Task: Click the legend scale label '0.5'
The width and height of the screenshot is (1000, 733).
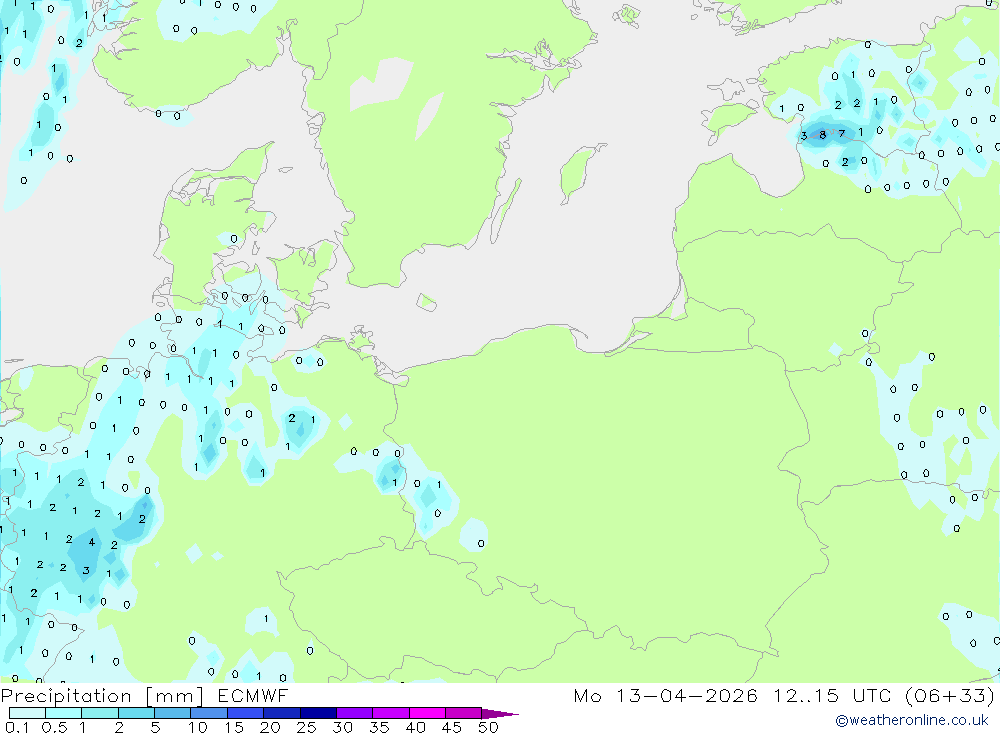Action: coord(54,727)
